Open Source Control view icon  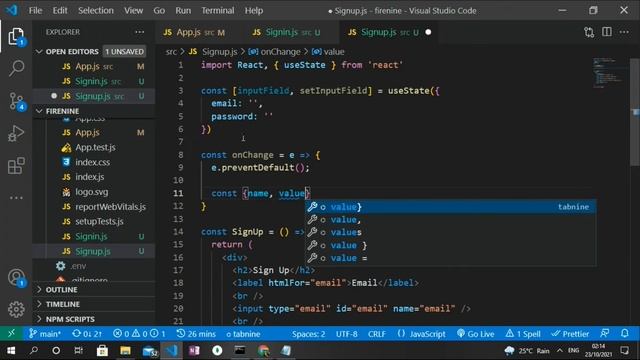(x=16, y=101)
